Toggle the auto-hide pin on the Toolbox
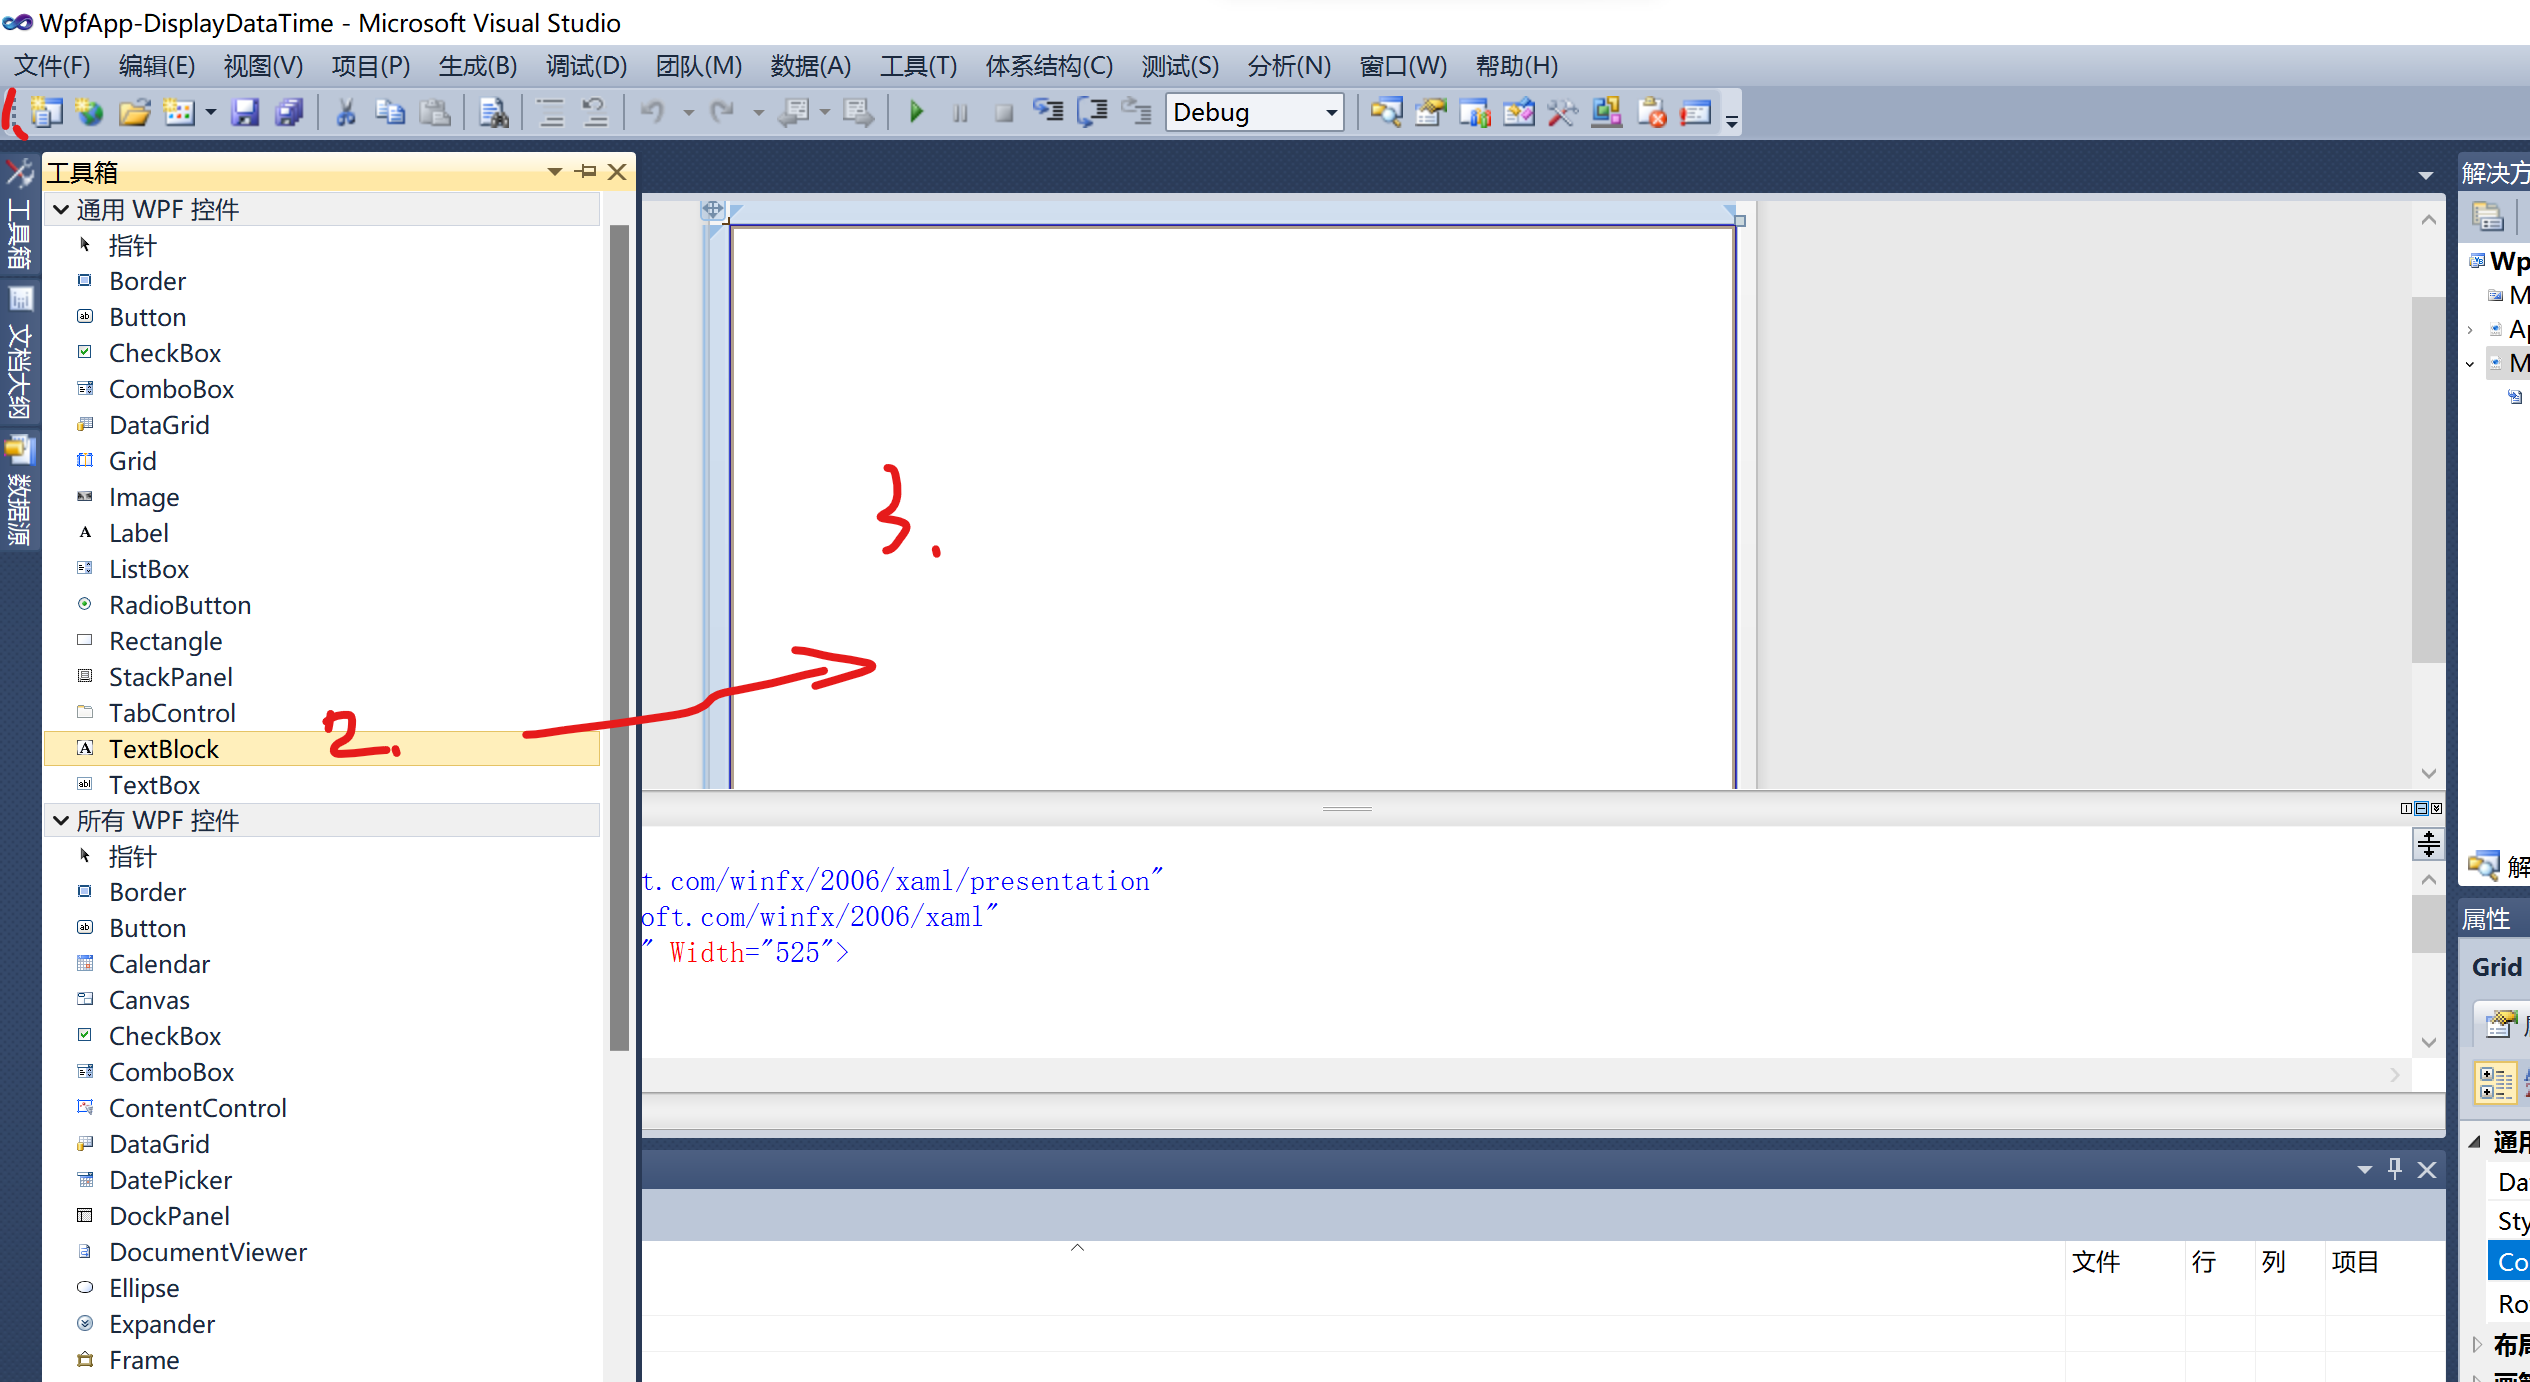 (x=585, y=172)
